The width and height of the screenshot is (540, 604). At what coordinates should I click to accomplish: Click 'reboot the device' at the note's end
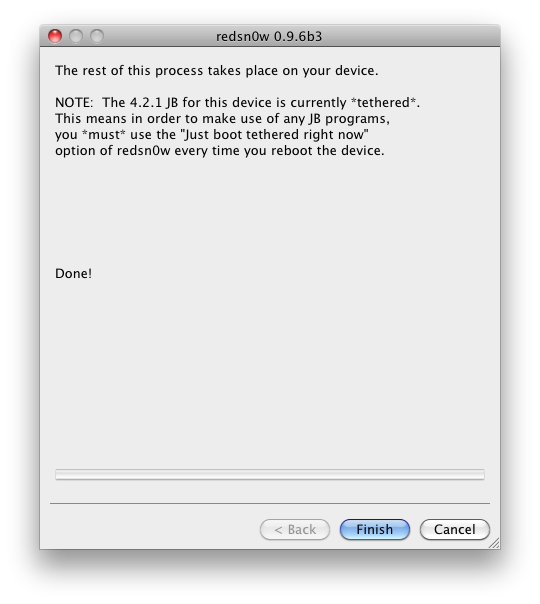pos(327,151)
